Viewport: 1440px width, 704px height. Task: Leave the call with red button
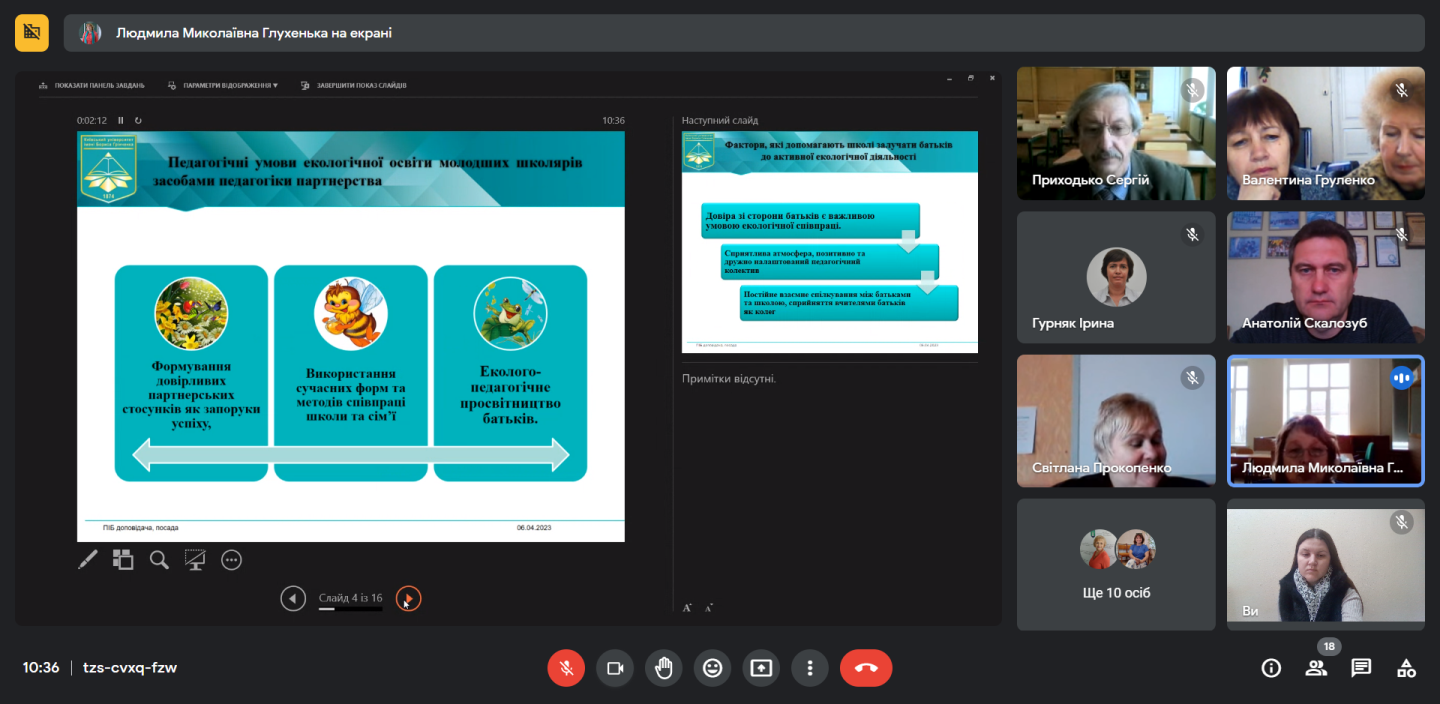[x=866, y=668]
